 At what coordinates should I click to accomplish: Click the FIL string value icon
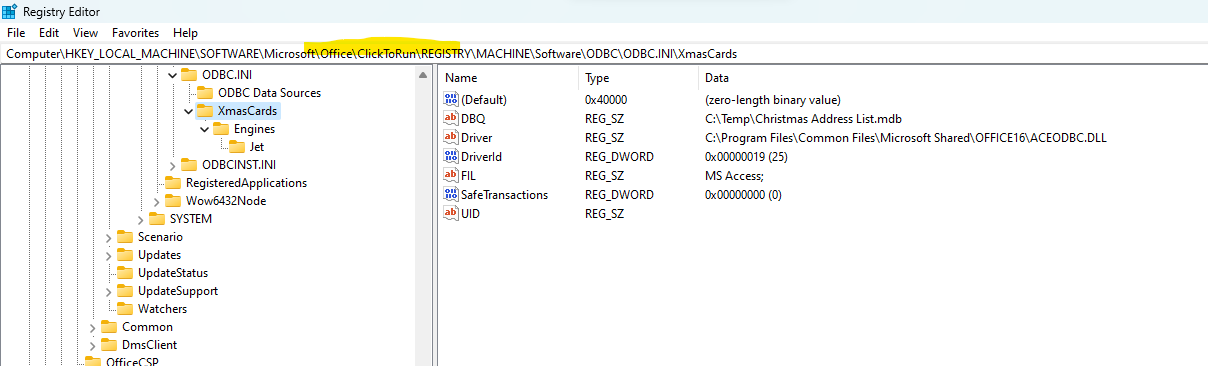(450, 176)
